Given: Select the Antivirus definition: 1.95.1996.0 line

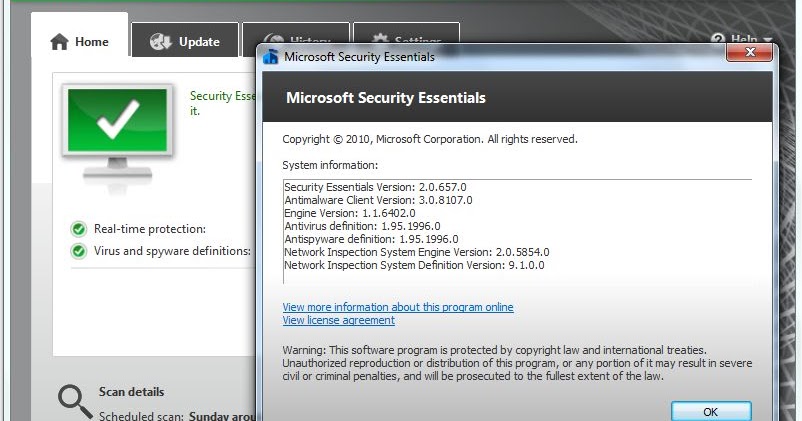Looking at the screenshot, I should tap(362, 226).
